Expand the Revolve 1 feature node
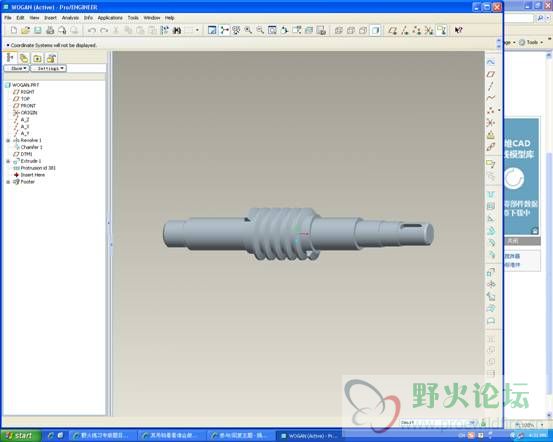553x442 pixels. tap(8, 140)
